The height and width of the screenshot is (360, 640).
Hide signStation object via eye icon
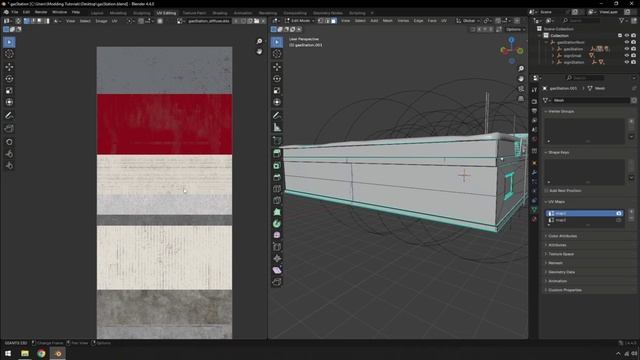627,62
